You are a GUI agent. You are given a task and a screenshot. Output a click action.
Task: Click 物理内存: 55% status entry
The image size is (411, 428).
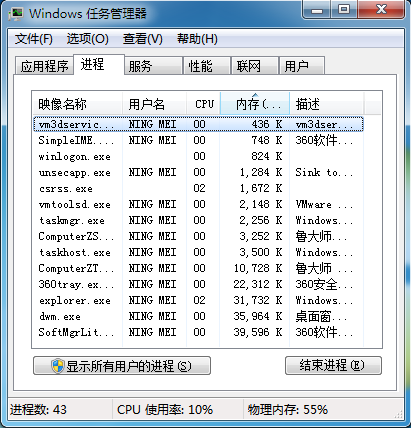[x=288, y=410]
